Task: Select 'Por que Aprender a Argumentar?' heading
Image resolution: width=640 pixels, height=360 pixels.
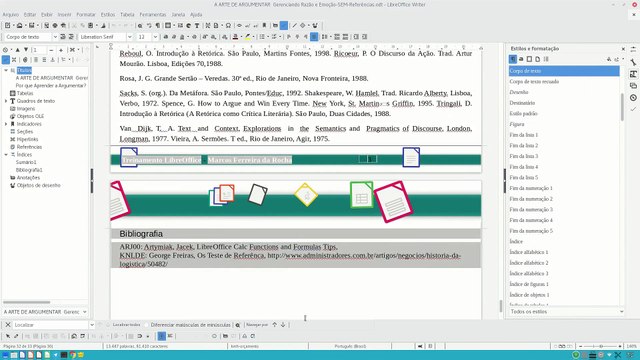Action: 51,86
